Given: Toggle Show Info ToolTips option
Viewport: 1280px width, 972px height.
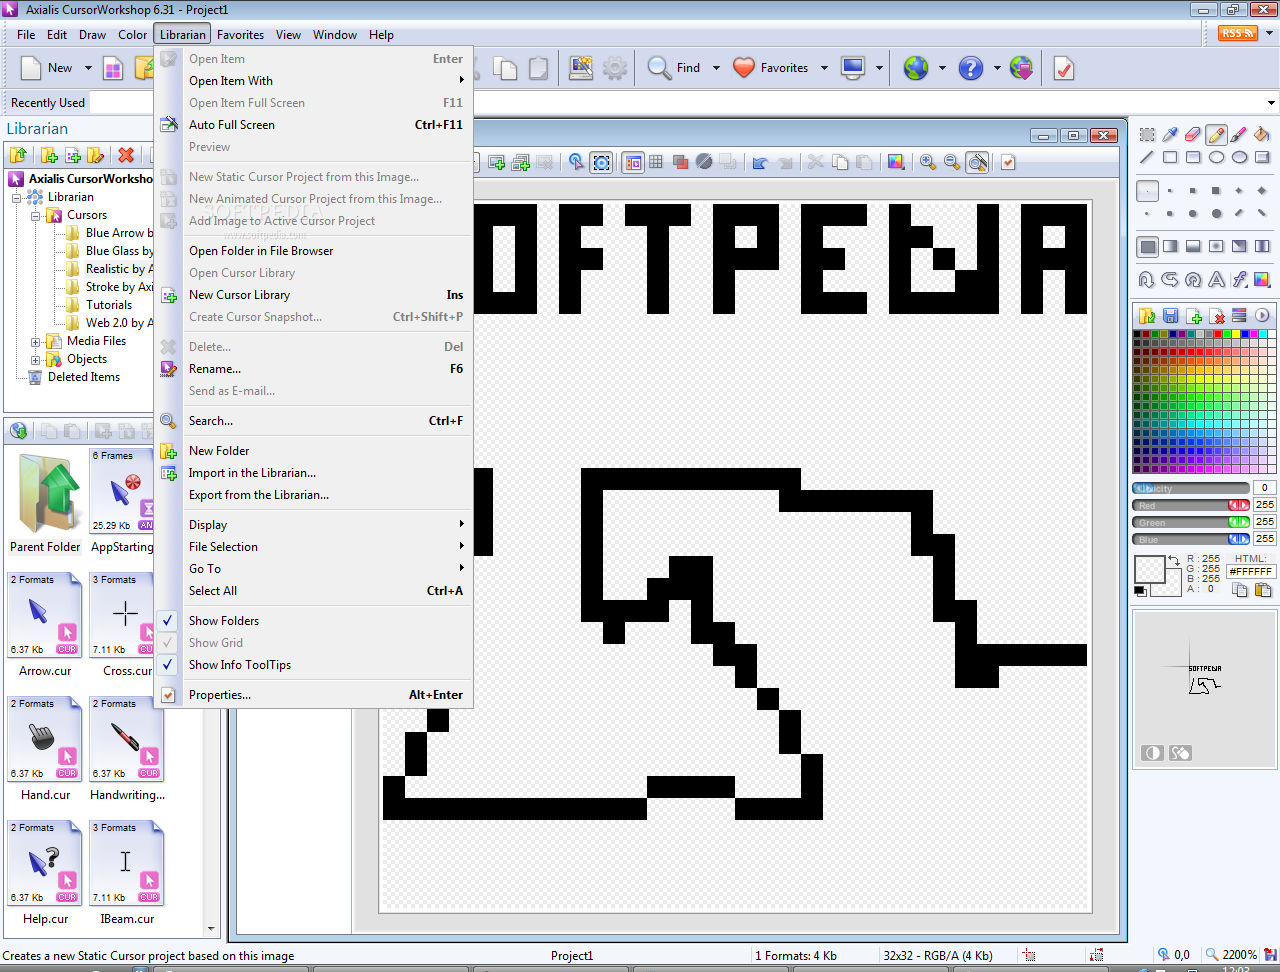Looking at the screenshot, I should pyautogui.click(x=240, y=665).
